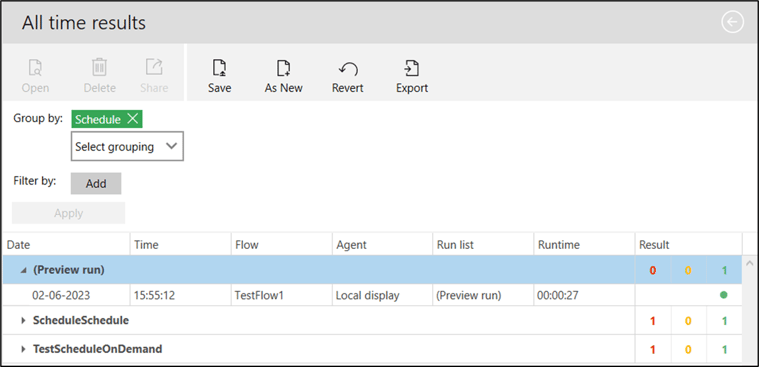Screen dimensions: 759x367
Task: Export results using the Export icon
Action: coord(412,69)
